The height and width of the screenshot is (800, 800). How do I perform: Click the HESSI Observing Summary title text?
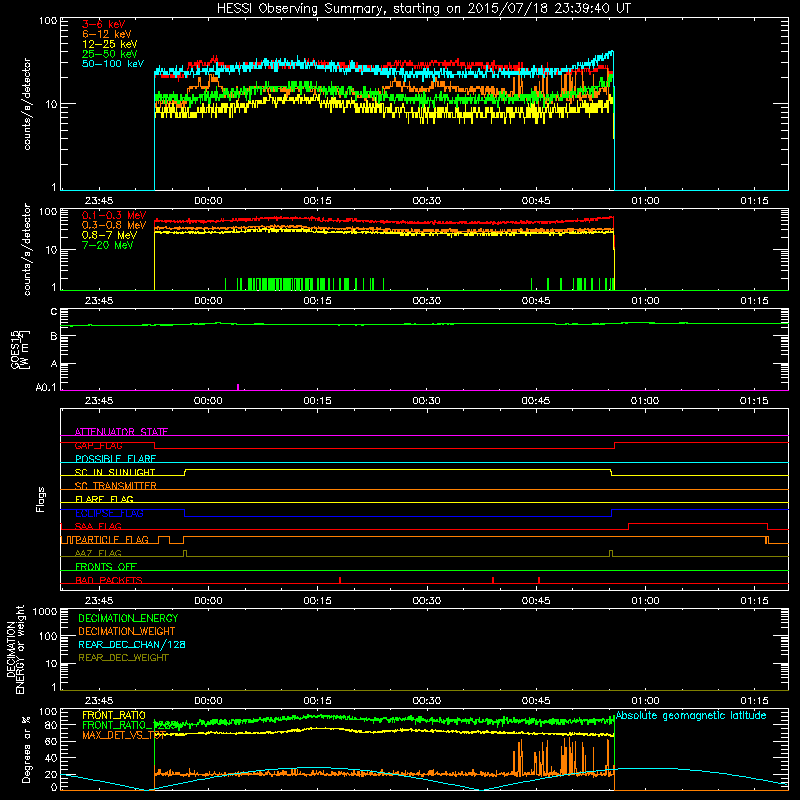tap(424, 9)
